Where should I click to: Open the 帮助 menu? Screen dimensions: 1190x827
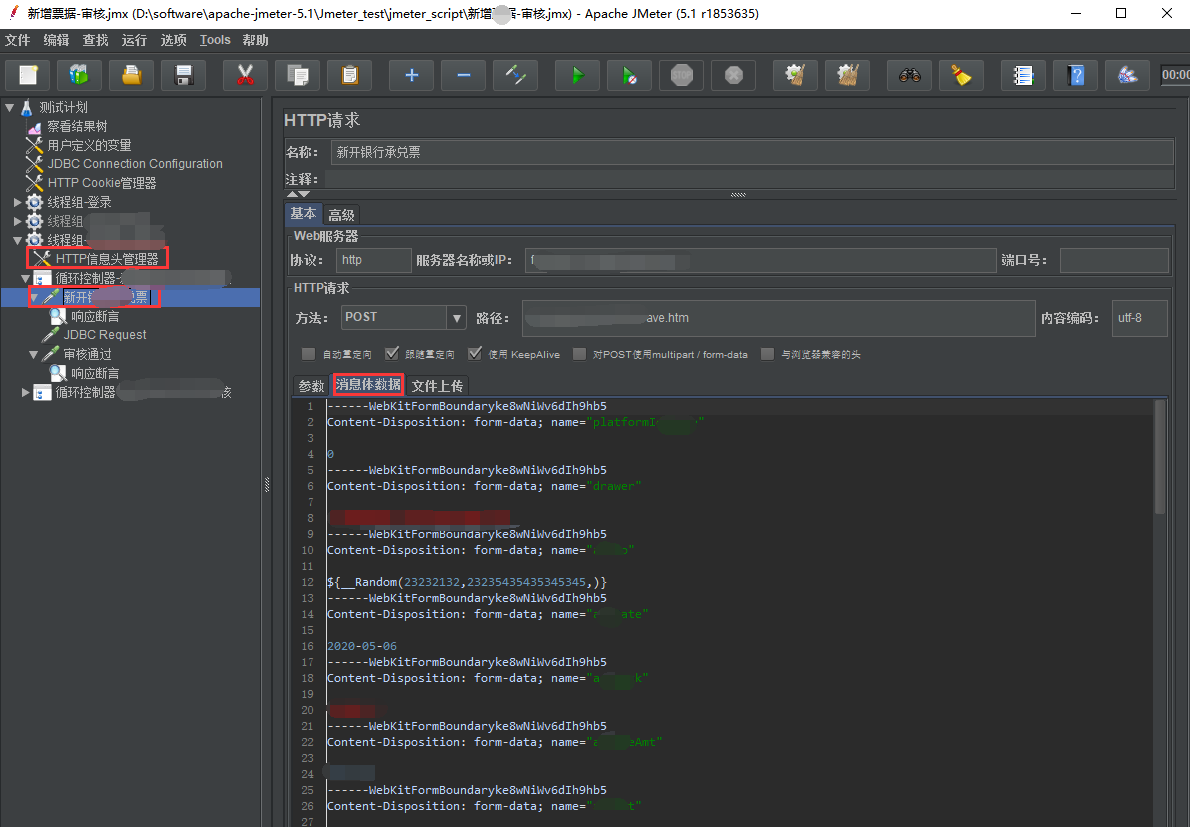click(256, 40)
